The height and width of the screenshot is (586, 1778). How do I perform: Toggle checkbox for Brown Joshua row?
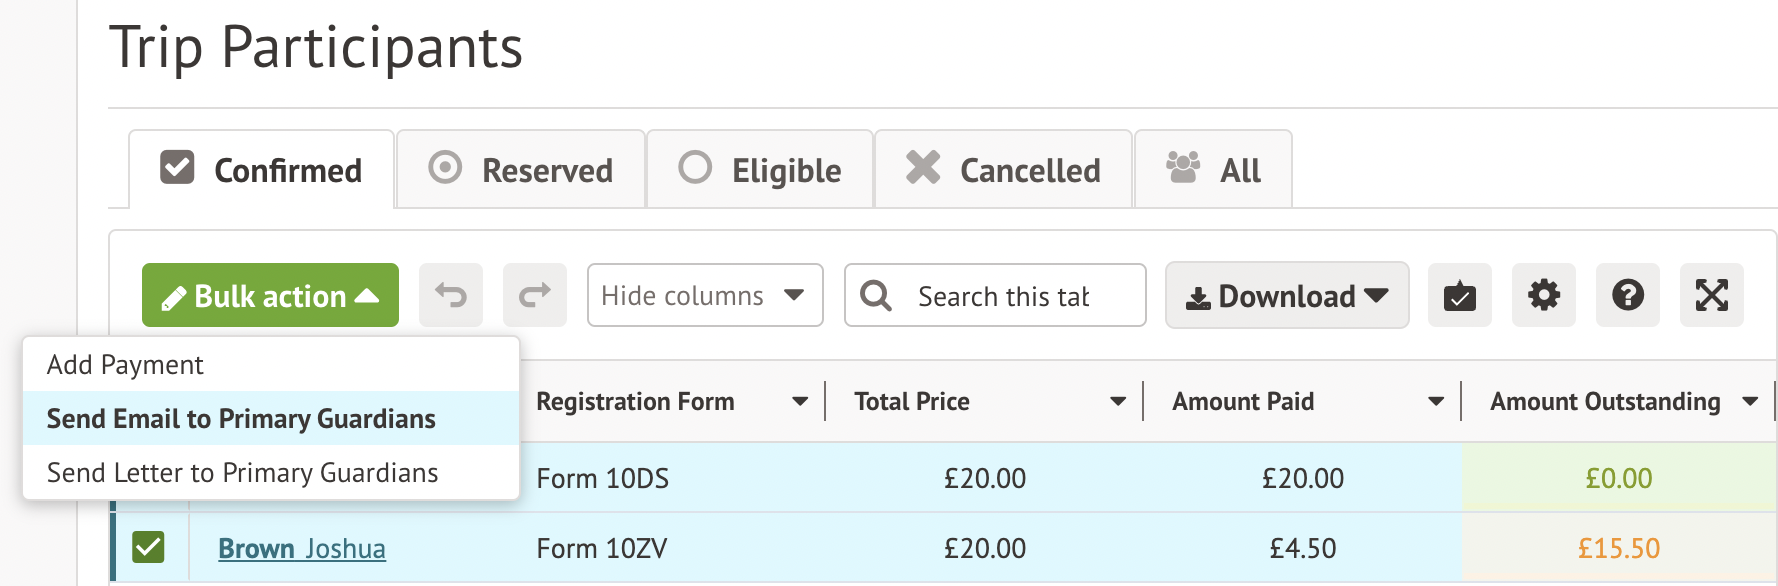(x=148, y=547)
